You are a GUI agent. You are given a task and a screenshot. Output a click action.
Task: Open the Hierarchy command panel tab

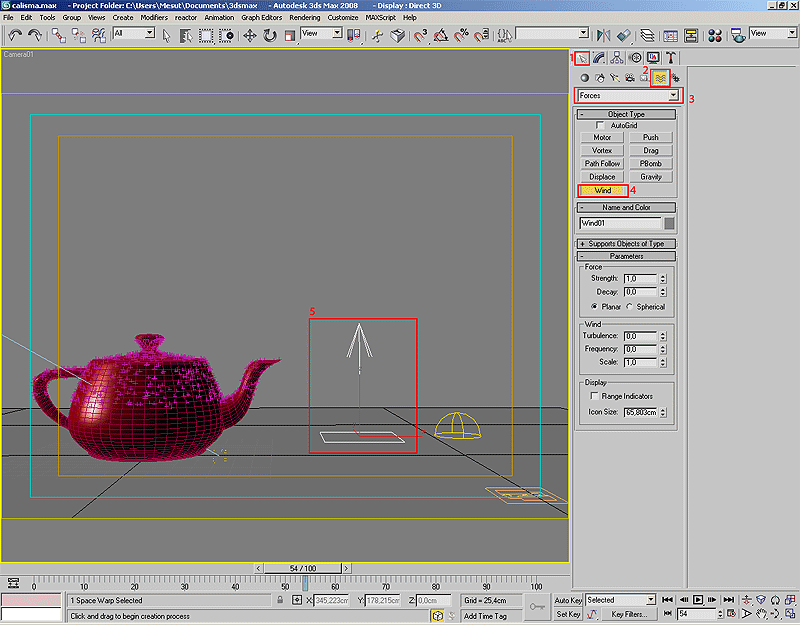coord(616,57)
